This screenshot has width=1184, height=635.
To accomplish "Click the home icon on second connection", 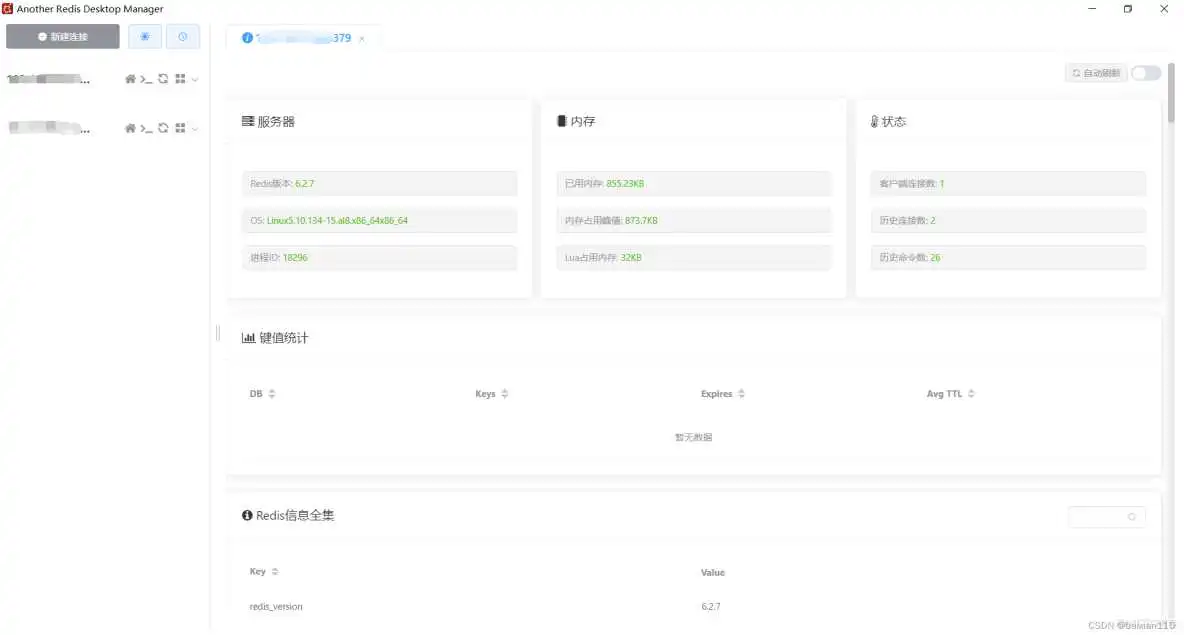I will click(131, 128).
